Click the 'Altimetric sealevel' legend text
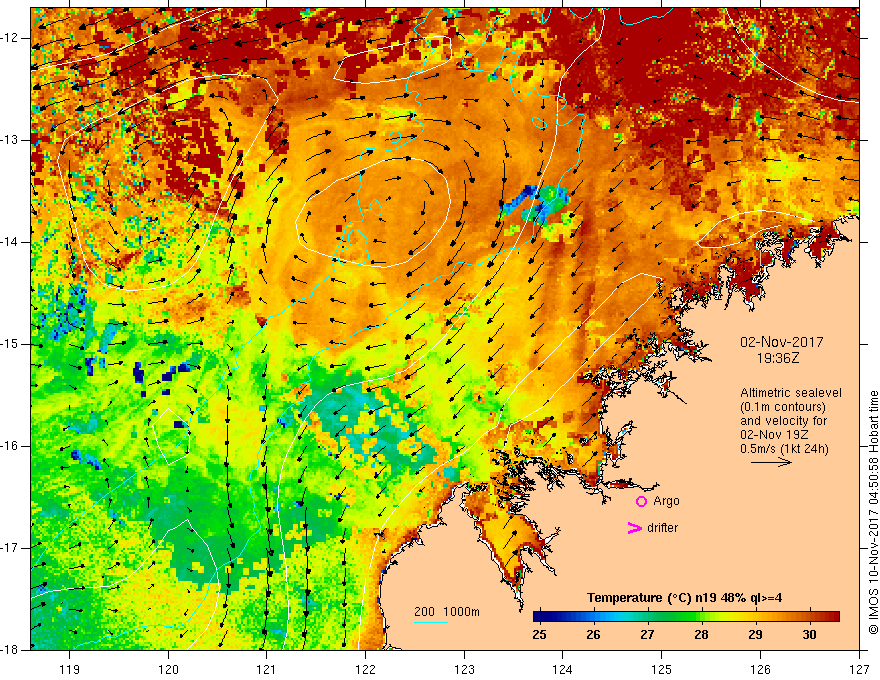The image size is (880, 680). coord(791,393)
